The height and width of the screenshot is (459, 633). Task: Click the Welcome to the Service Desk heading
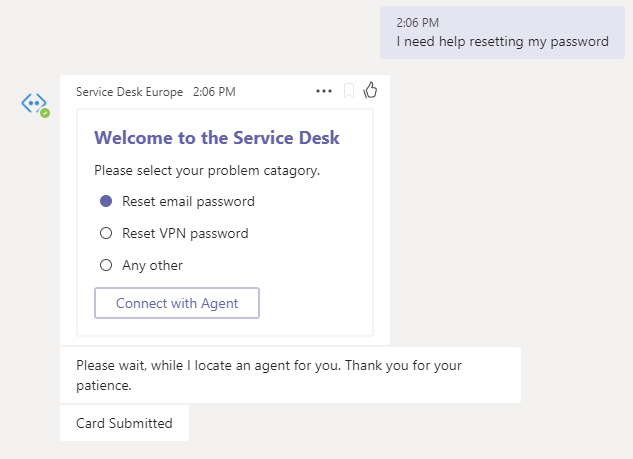tap(217, 138)
